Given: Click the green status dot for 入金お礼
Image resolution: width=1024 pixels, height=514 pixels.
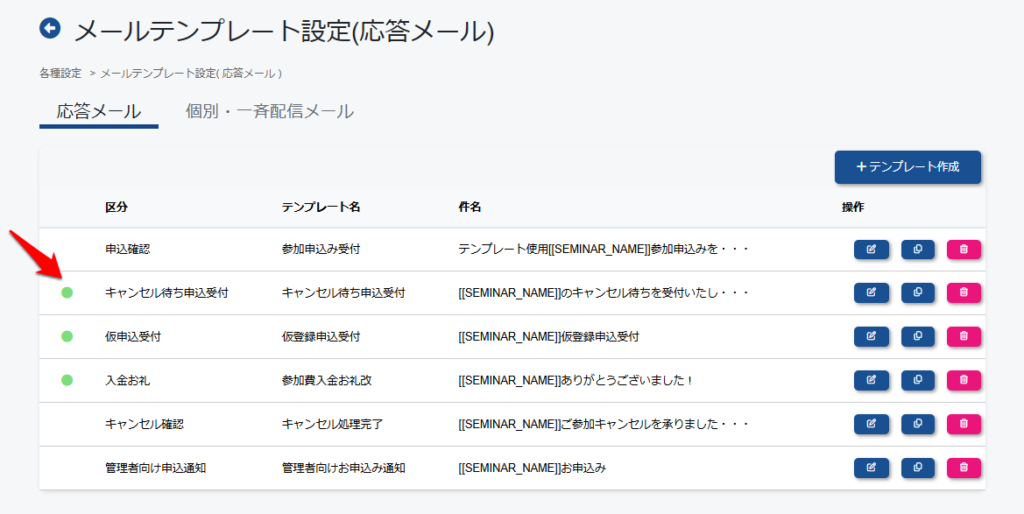Looking at the screenshot, I should click(67, 380).
